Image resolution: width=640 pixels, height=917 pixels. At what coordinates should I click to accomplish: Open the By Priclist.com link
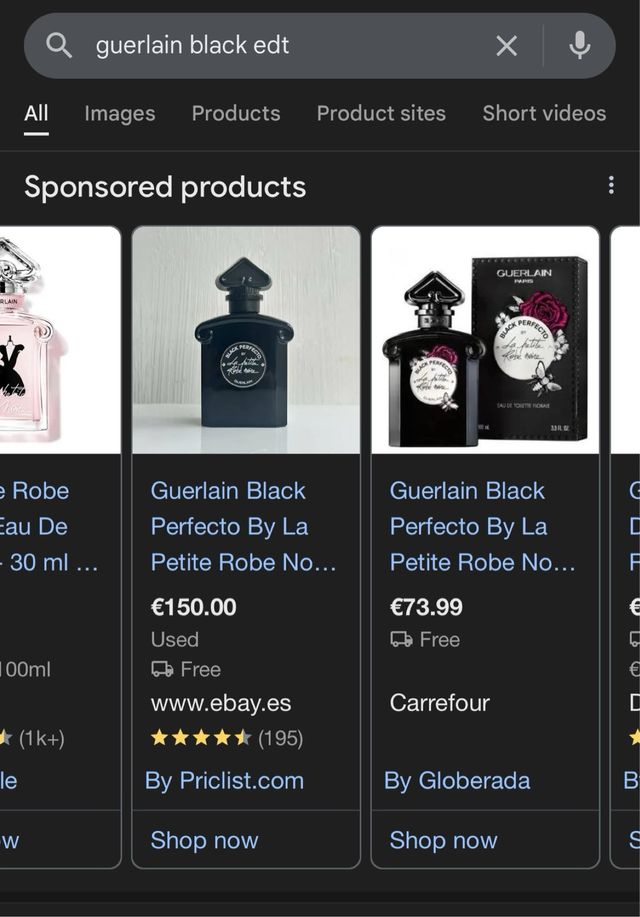click(x=224, y=781)
